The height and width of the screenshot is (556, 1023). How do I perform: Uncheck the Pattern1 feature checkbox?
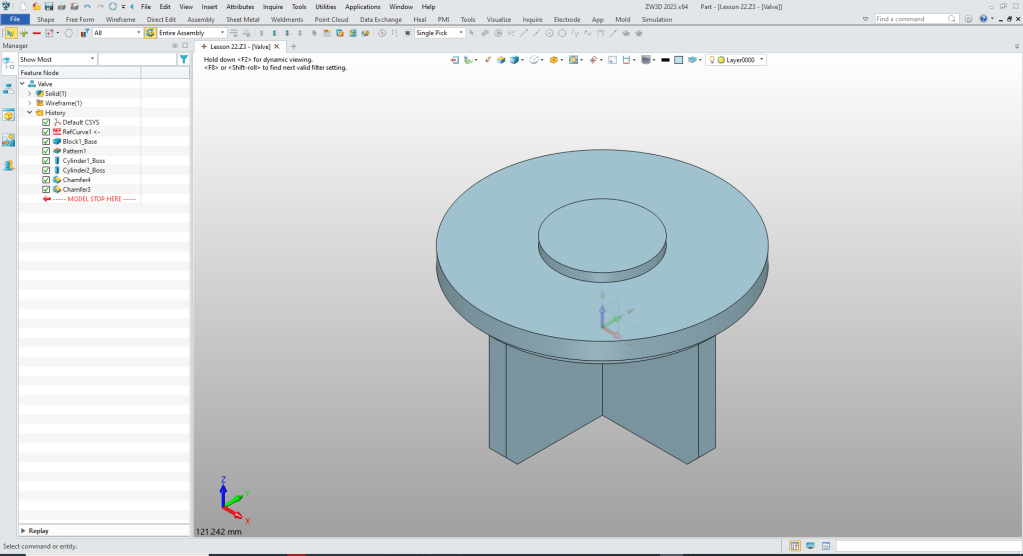click(x=46, y=151)
